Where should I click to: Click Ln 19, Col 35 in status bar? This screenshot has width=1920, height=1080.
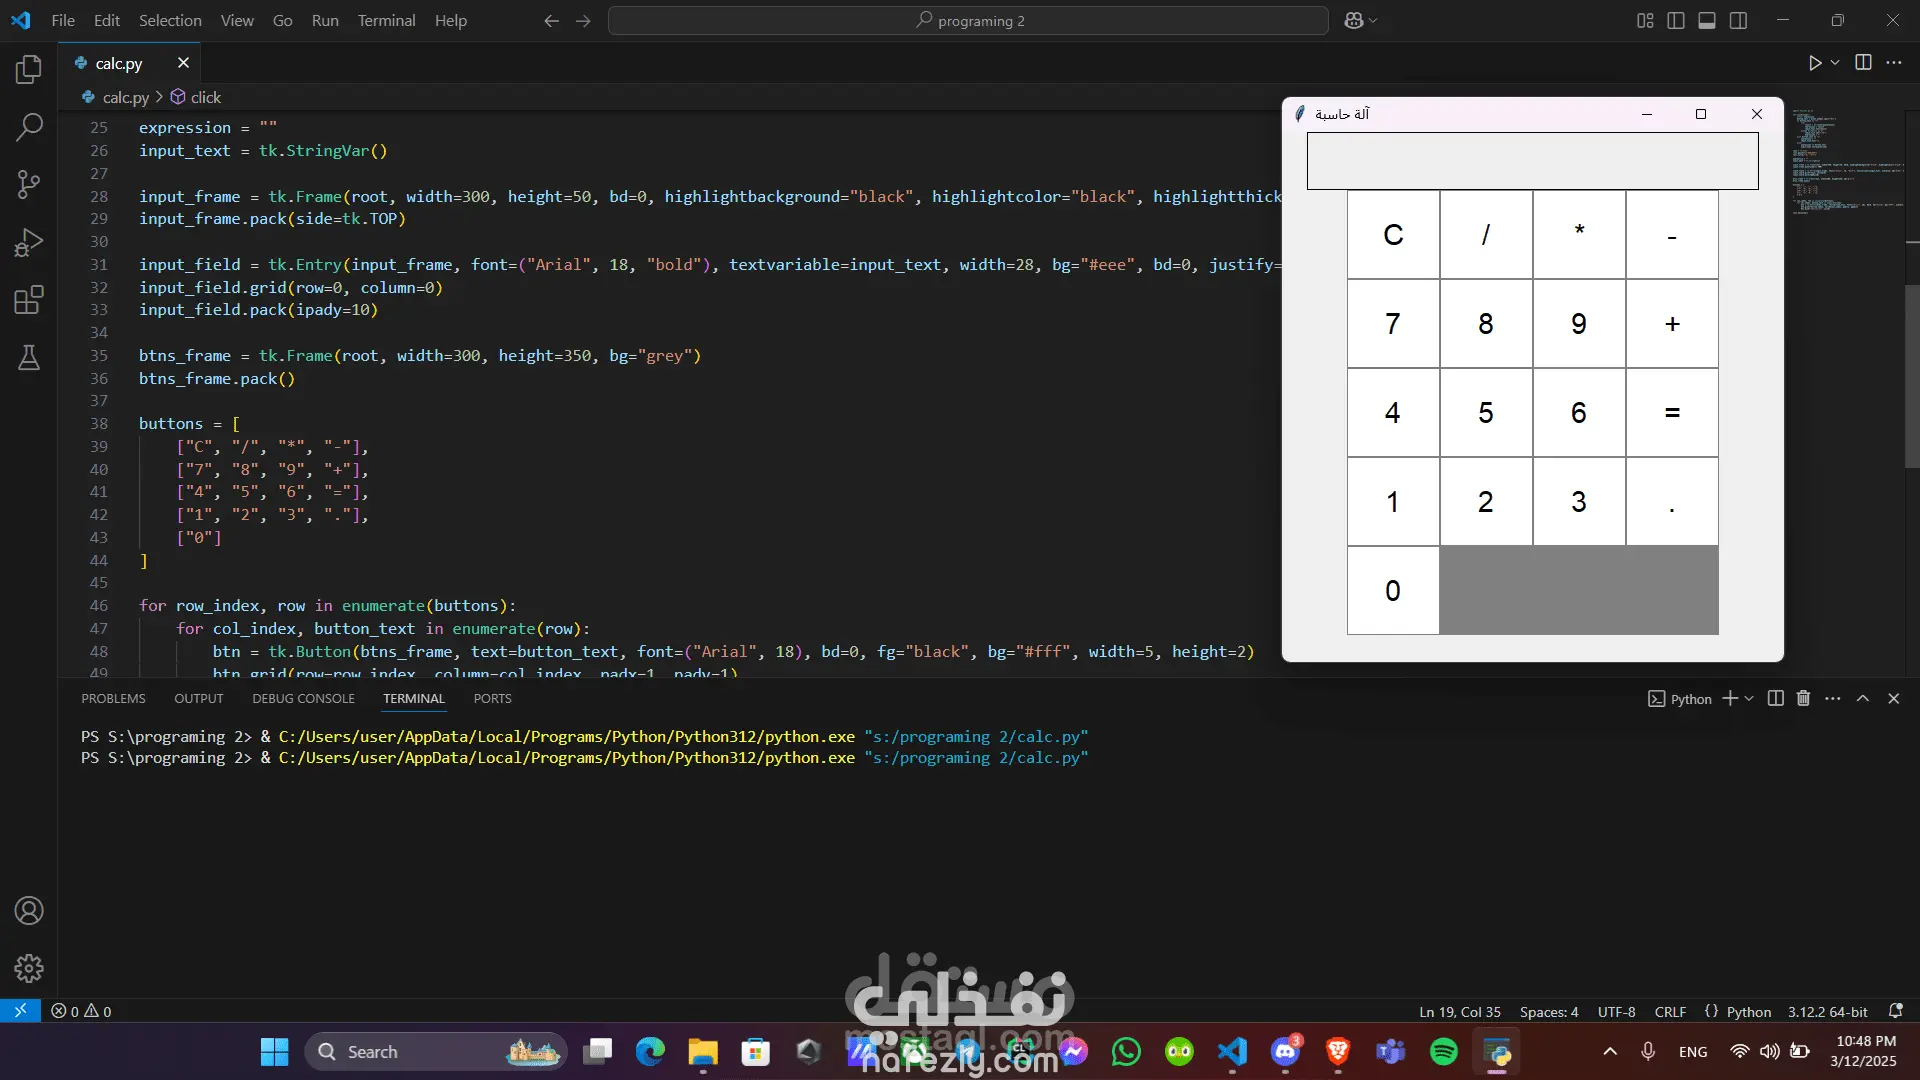pyautogui.click(x=1460, y=1011)
